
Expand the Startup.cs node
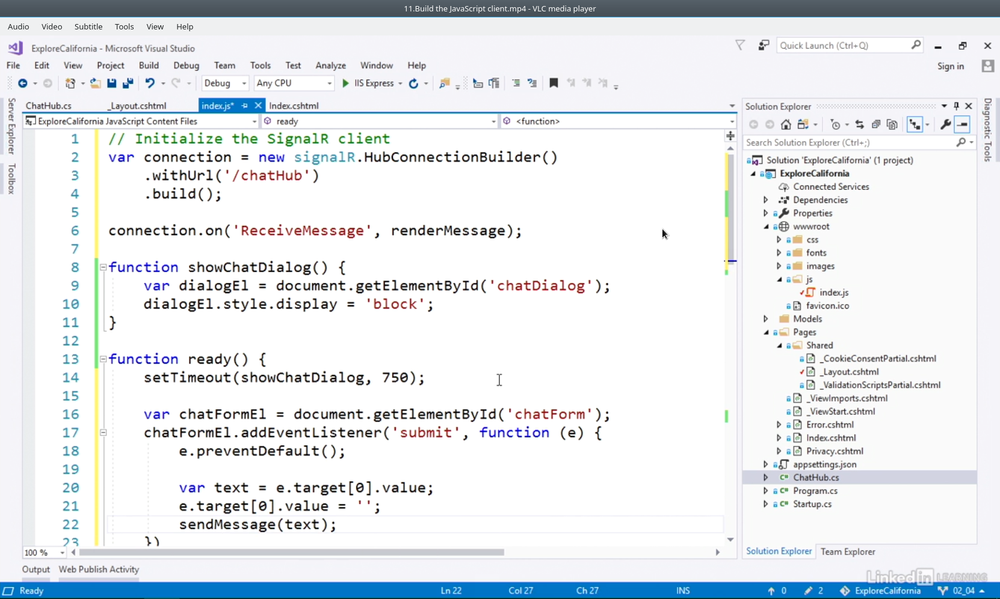point(766,504)
